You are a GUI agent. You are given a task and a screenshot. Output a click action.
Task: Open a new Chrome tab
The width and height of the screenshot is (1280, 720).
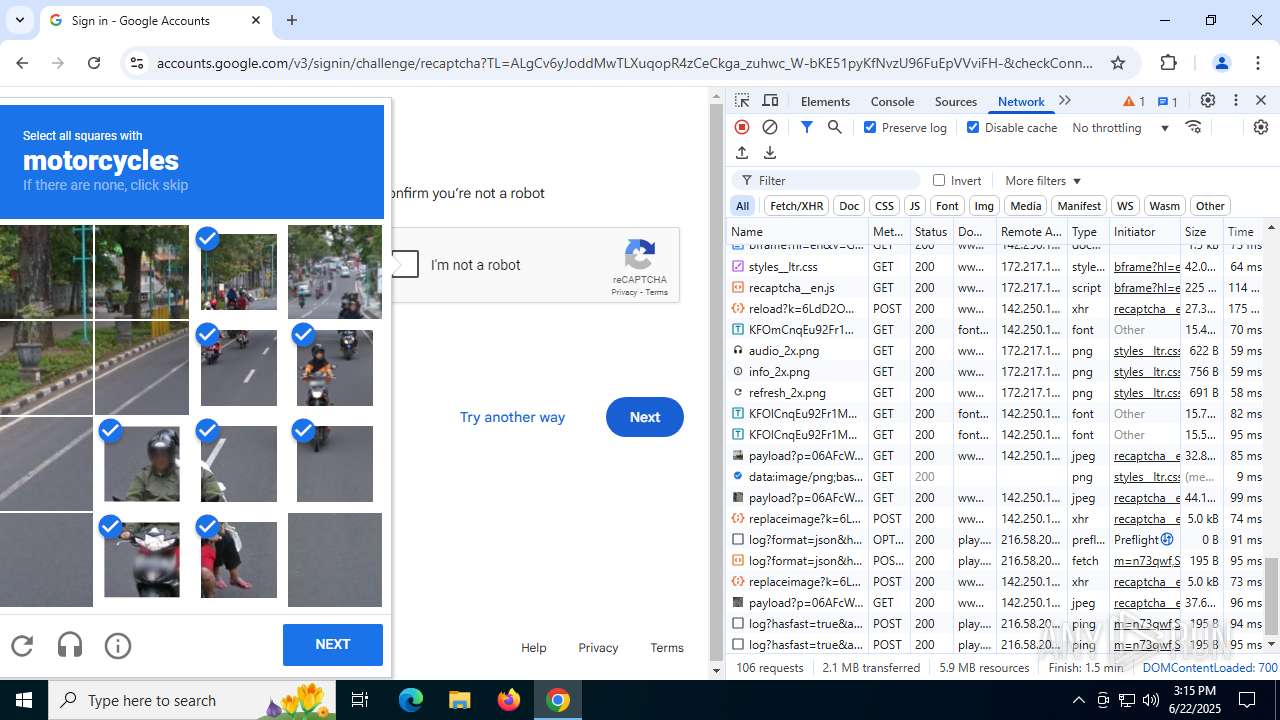(x=292, y=20)
